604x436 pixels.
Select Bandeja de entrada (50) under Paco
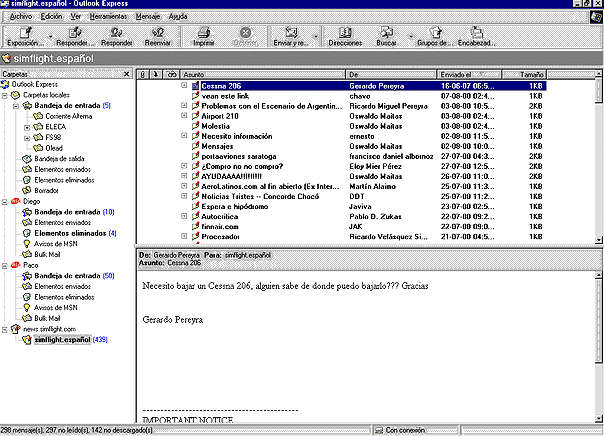point(74,276)
